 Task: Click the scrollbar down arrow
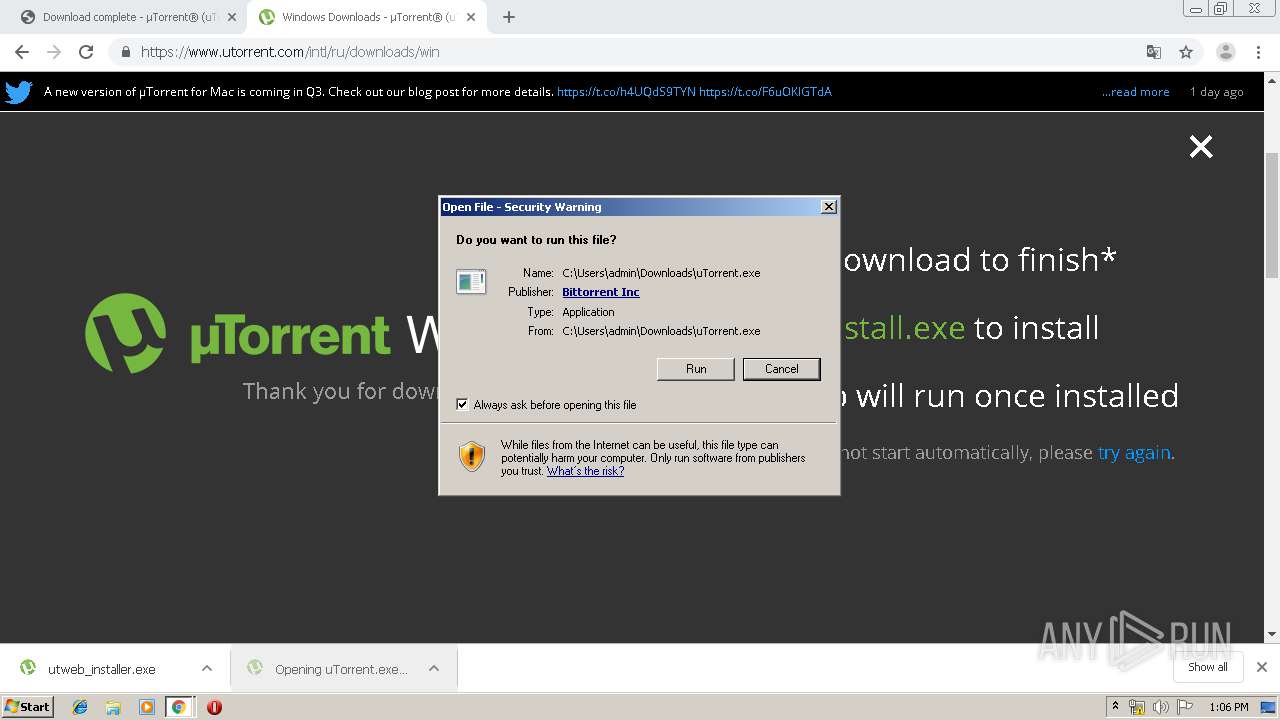[1271, 634]
